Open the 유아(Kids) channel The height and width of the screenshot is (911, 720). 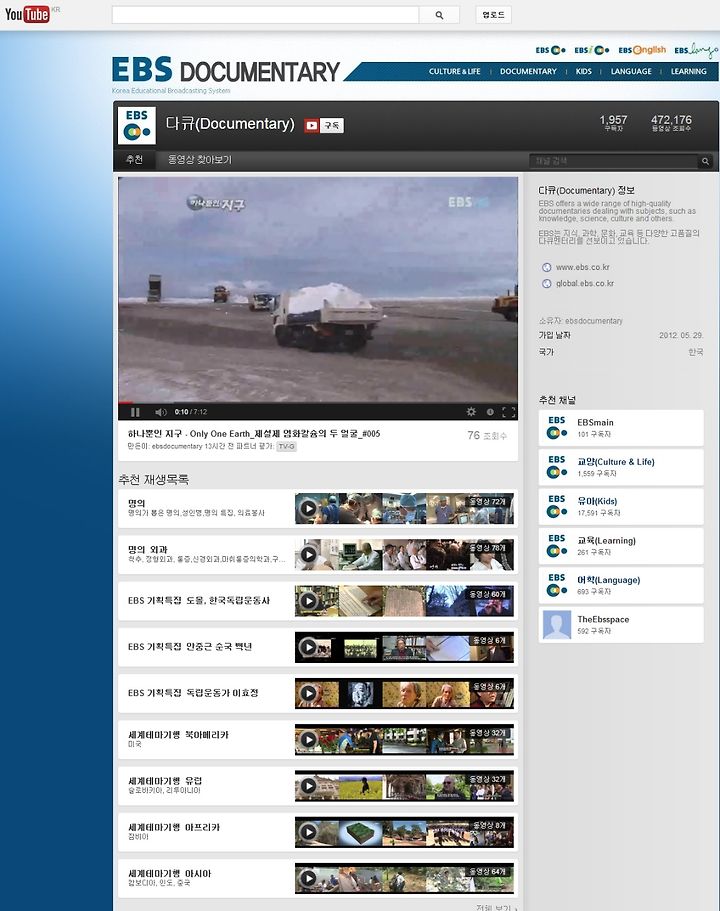(621, 507)
